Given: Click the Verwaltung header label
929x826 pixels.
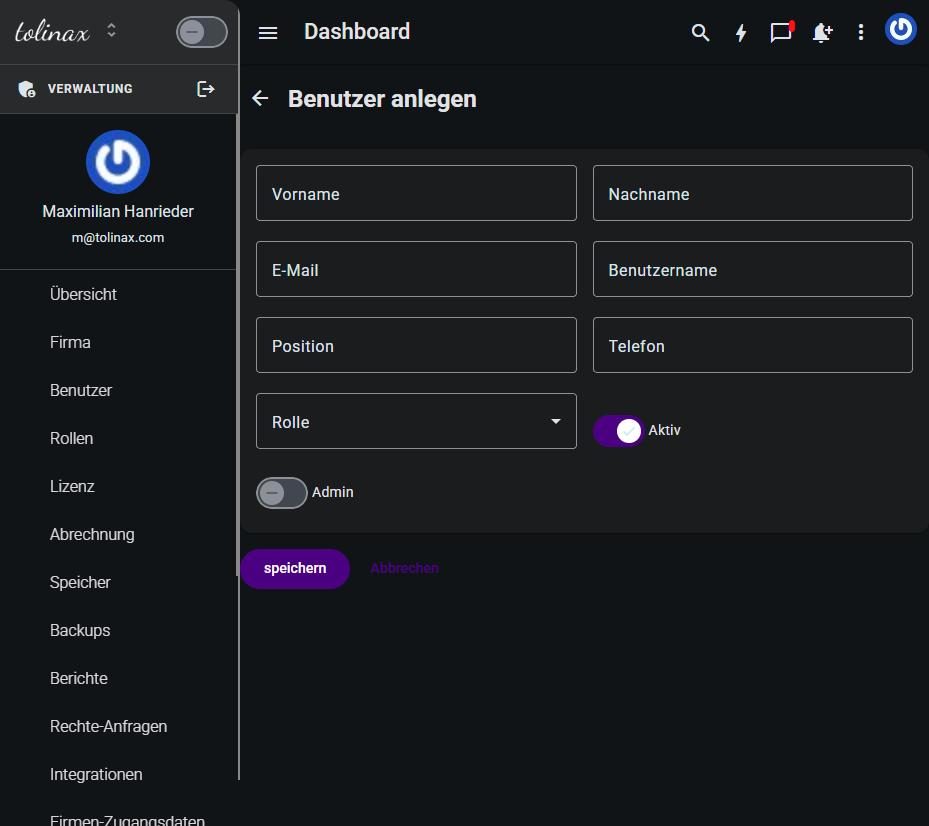Looking at the screenshot, I should pos(90,89).
